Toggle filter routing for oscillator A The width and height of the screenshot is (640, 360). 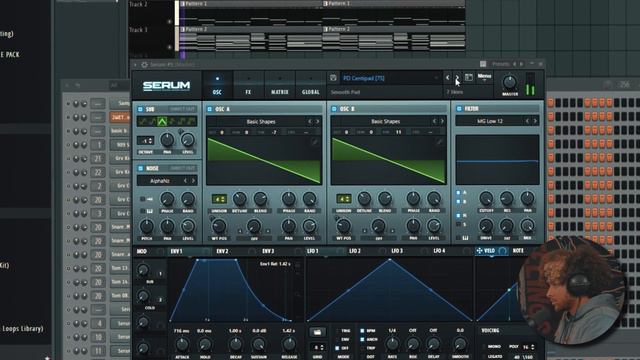(x=458, y=192)
